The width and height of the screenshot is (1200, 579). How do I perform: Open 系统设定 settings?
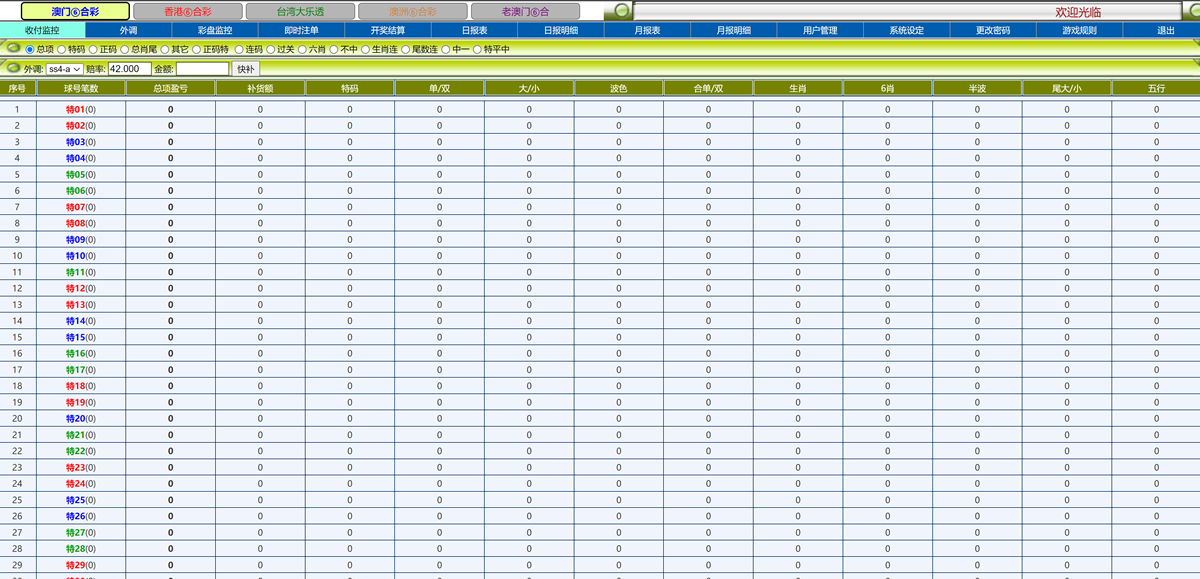tap(906, 30)
